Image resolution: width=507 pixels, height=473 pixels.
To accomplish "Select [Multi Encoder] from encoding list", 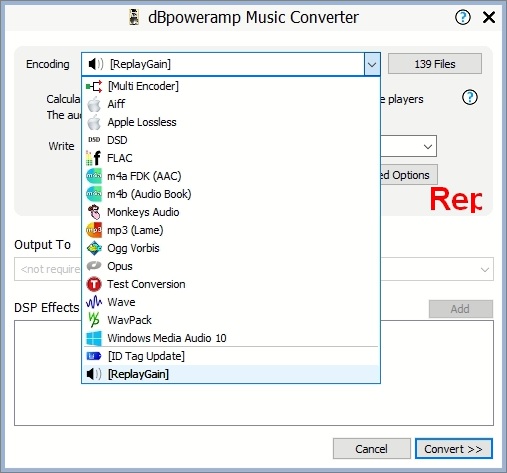I will pyautogui.click(x=231, y=86).
